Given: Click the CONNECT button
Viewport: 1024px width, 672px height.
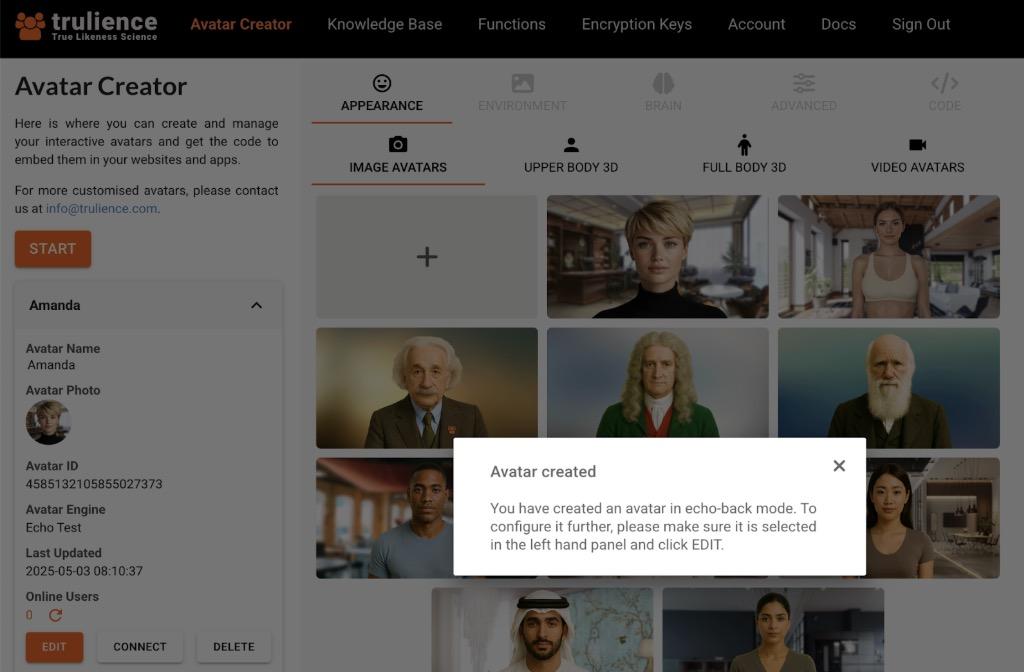Looking at the screenshot, I should (x=140, y=647).
